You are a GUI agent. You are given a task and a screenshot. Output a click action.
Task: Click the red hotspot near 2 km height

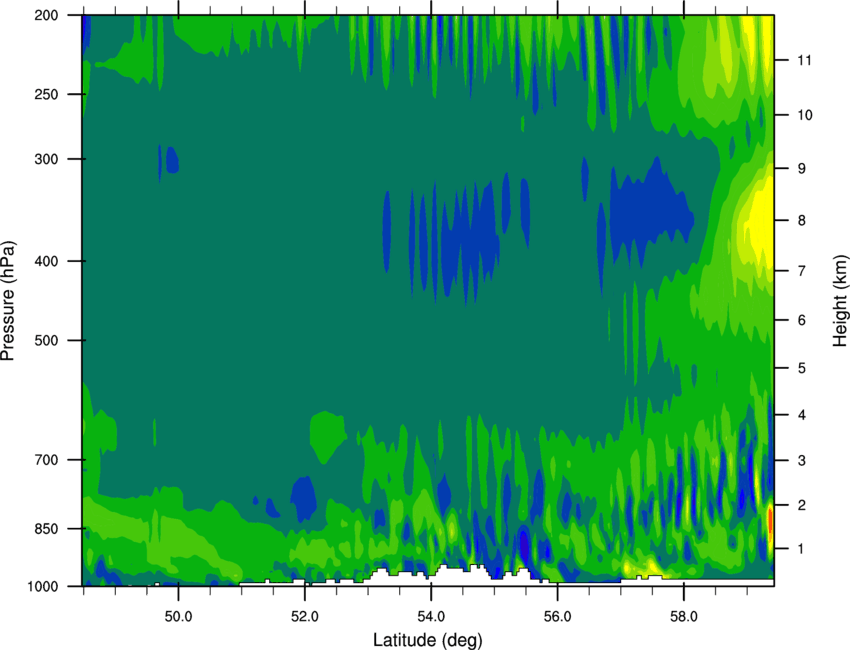(770, 520)
